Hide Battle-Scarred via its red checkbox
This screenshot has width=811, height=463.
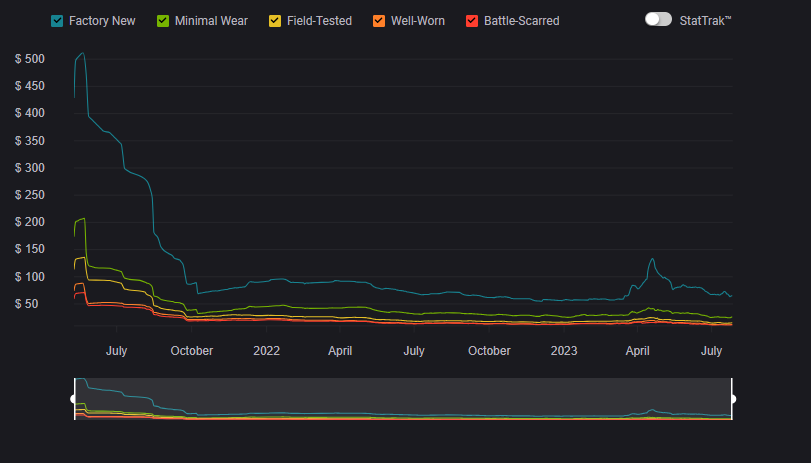(470, 20)
